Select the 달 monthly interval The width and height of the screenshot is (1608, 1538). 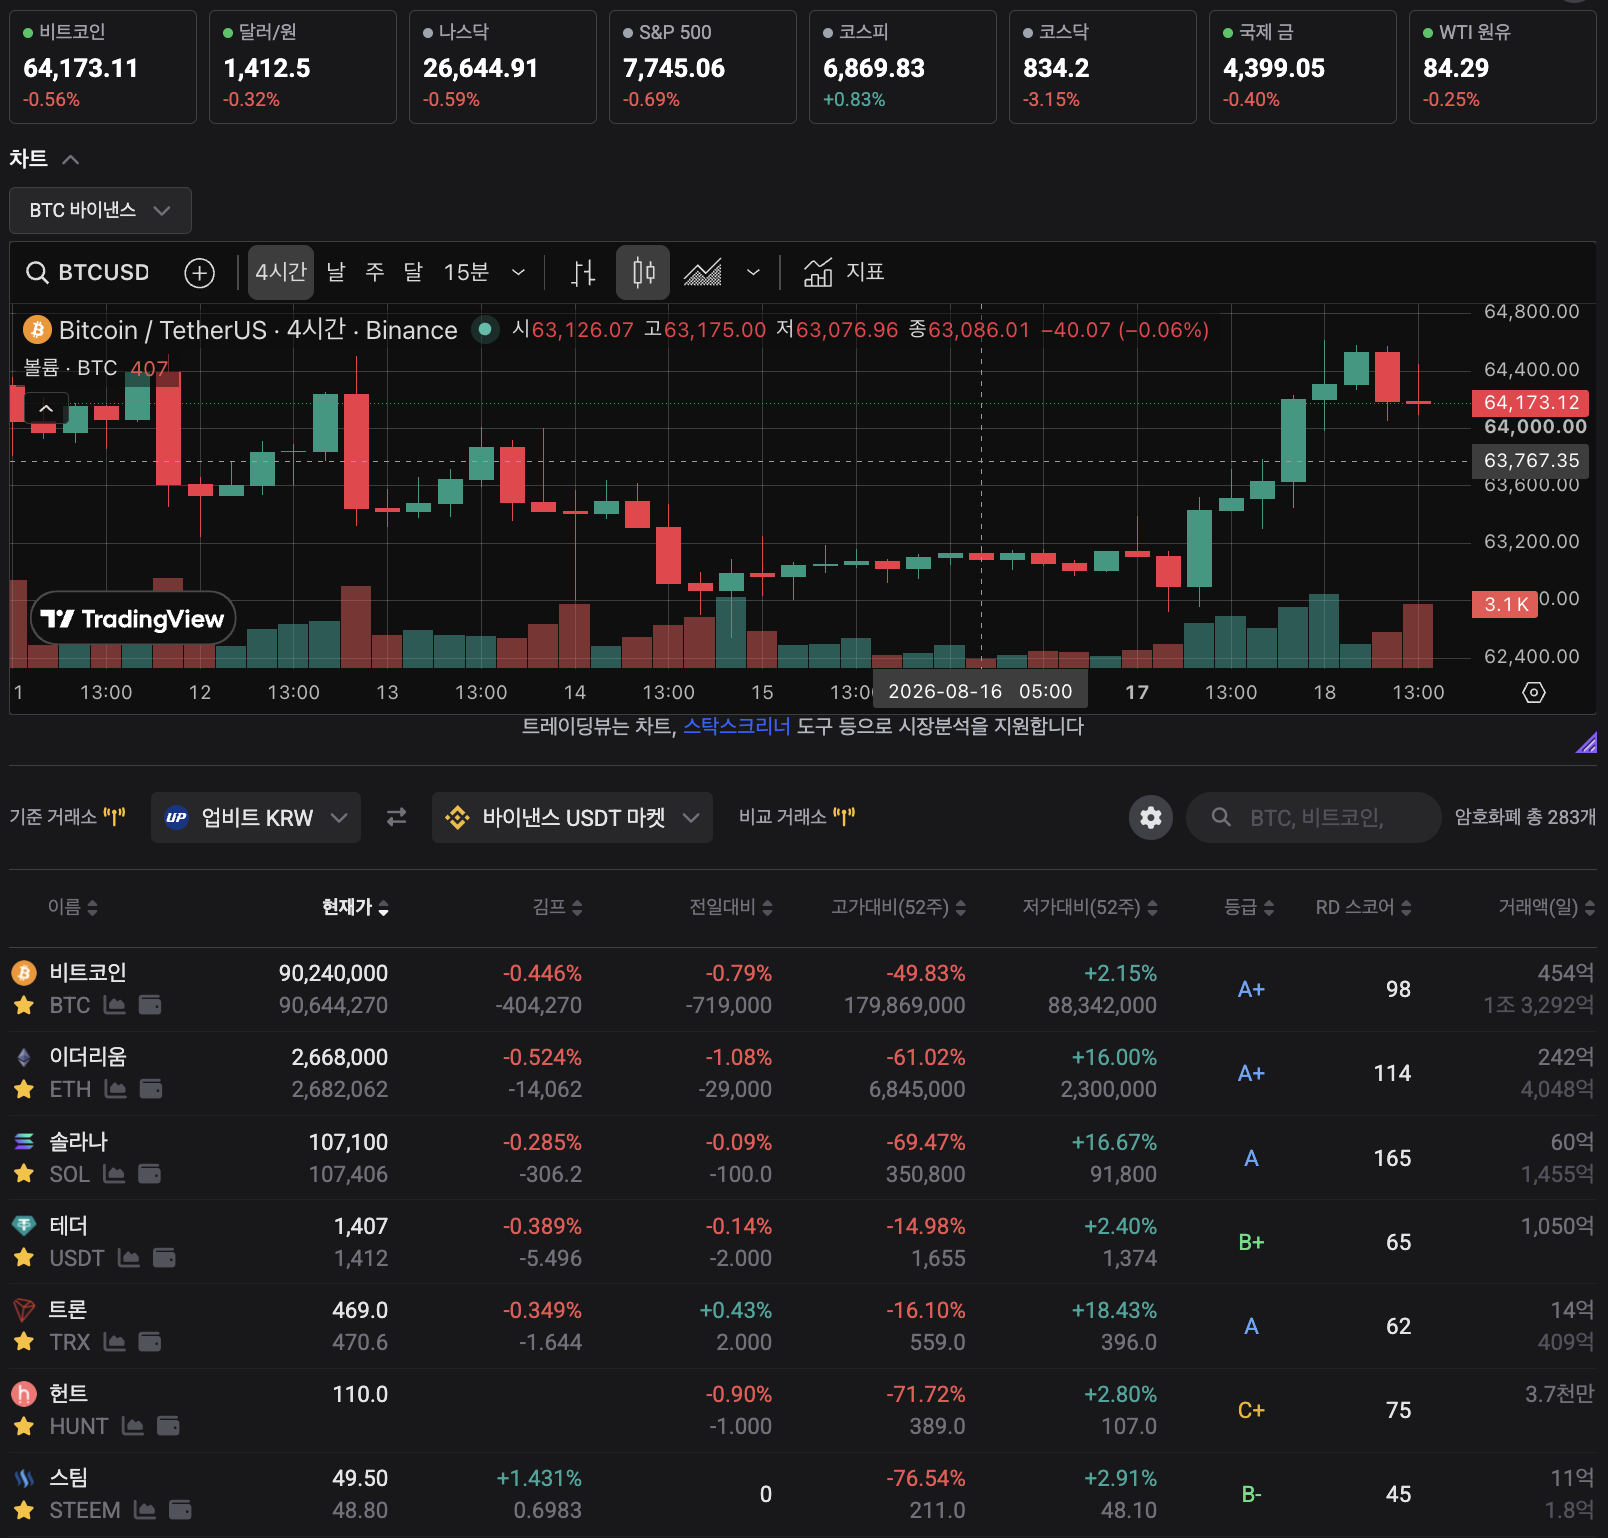coord(413,272)
